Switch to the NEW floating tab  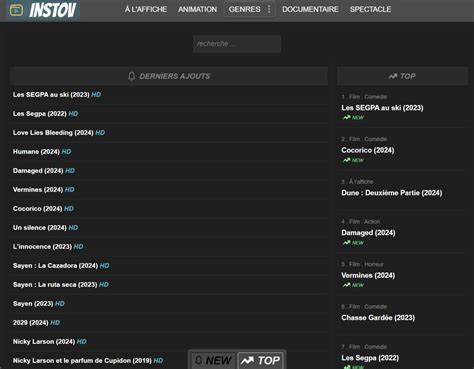tap(214, 360)
